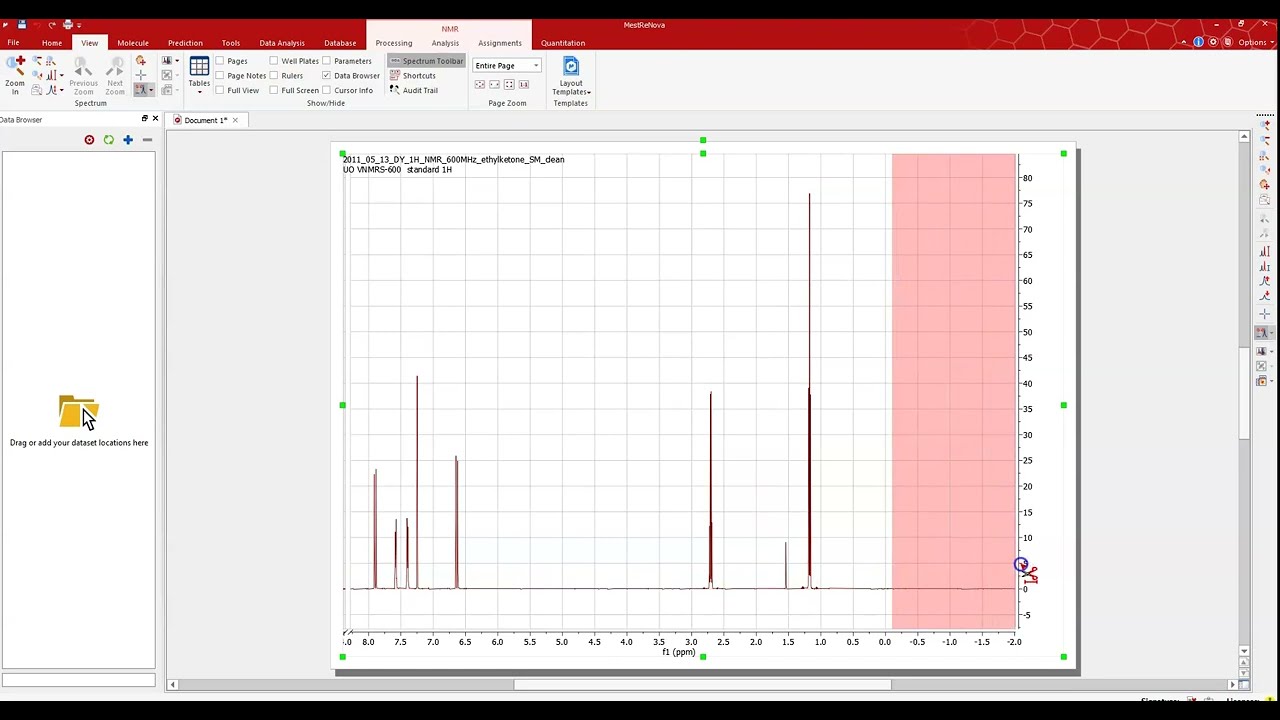The width and height of the screenshot is (1280, 720).
Task: Expand the stacked display dropdown arrow in the ribbon
Action: click(x=177, y=60)
